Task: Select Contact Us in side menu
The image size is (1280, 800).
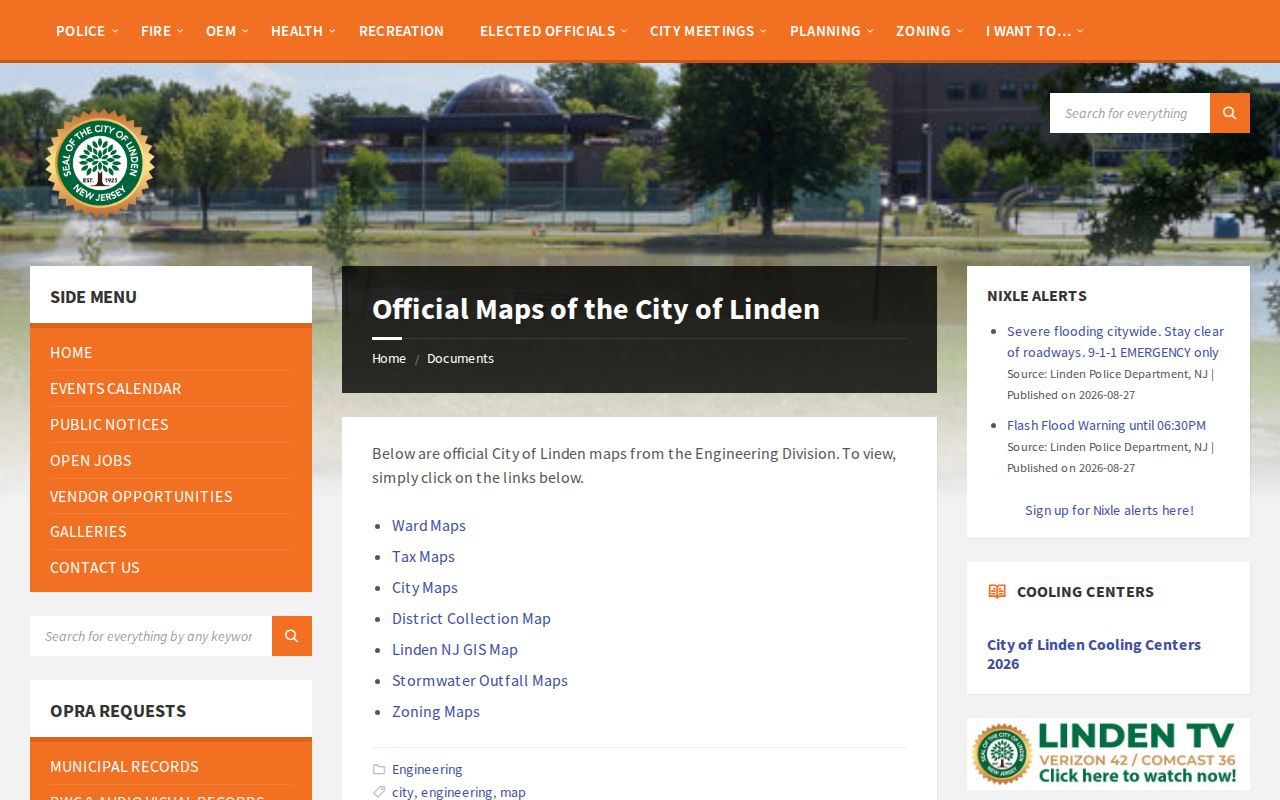Action: click(95, 568)
